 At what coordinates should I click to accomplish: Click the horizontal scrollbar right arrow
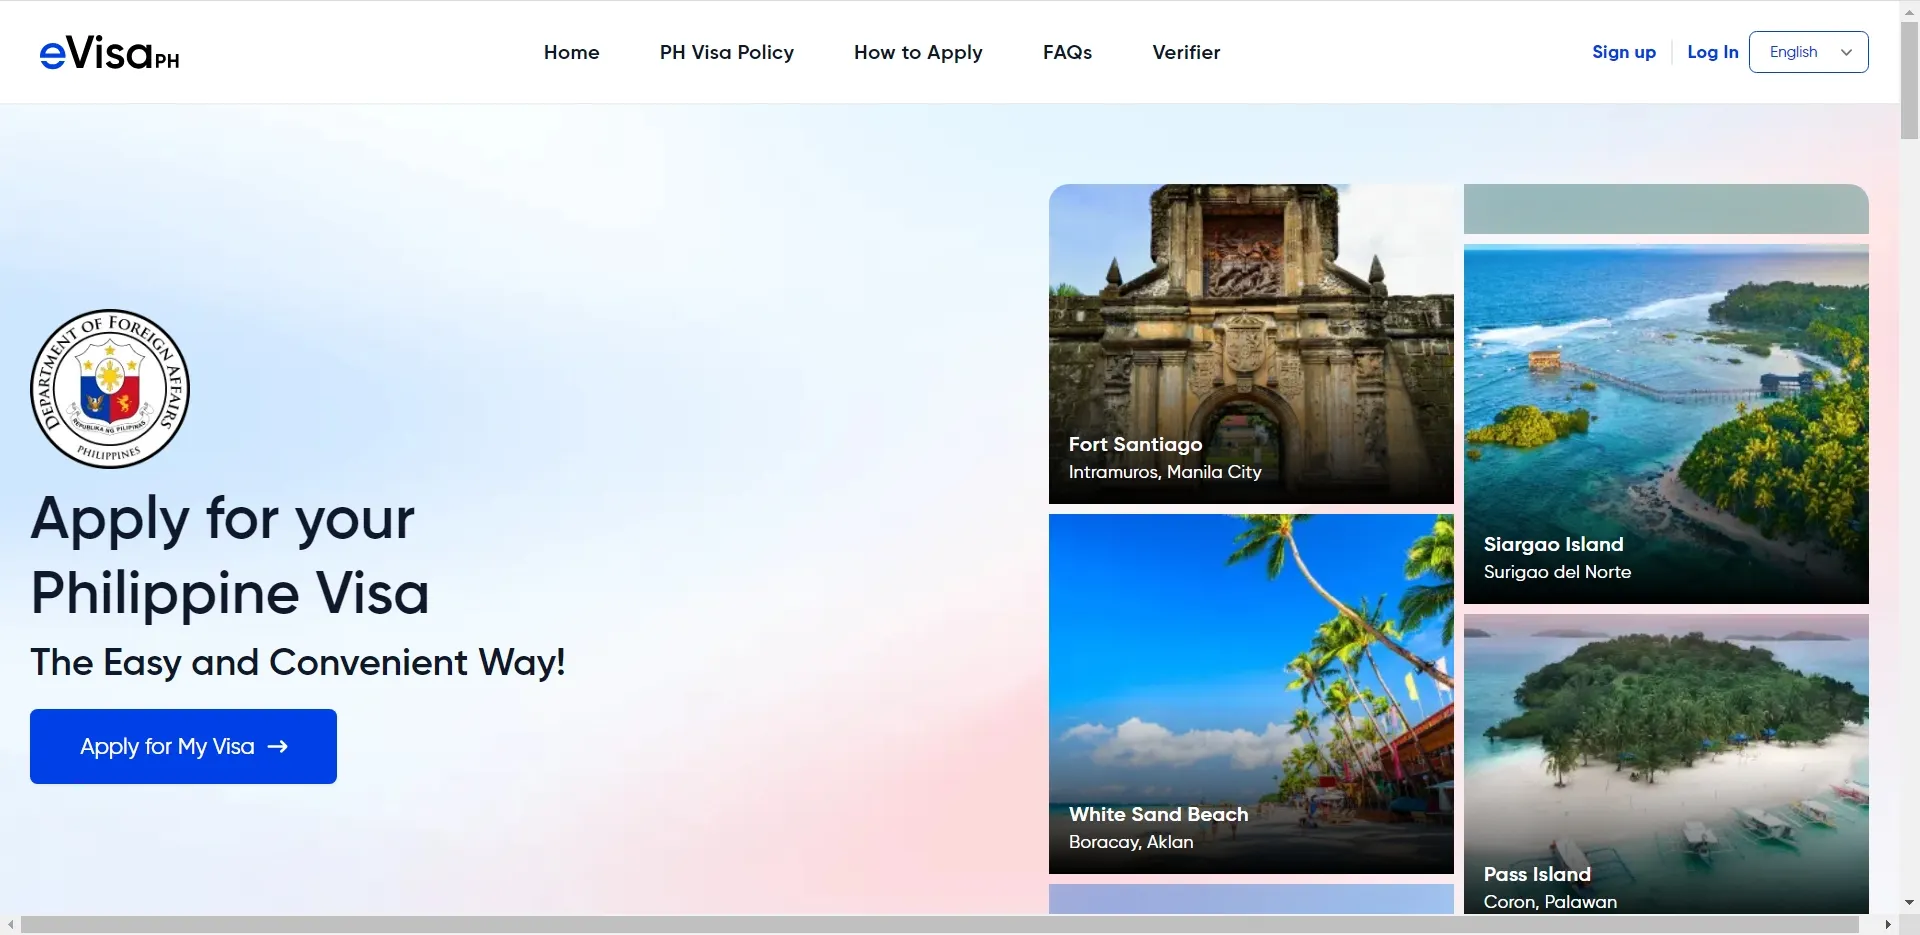click(x=1887, y=925)
